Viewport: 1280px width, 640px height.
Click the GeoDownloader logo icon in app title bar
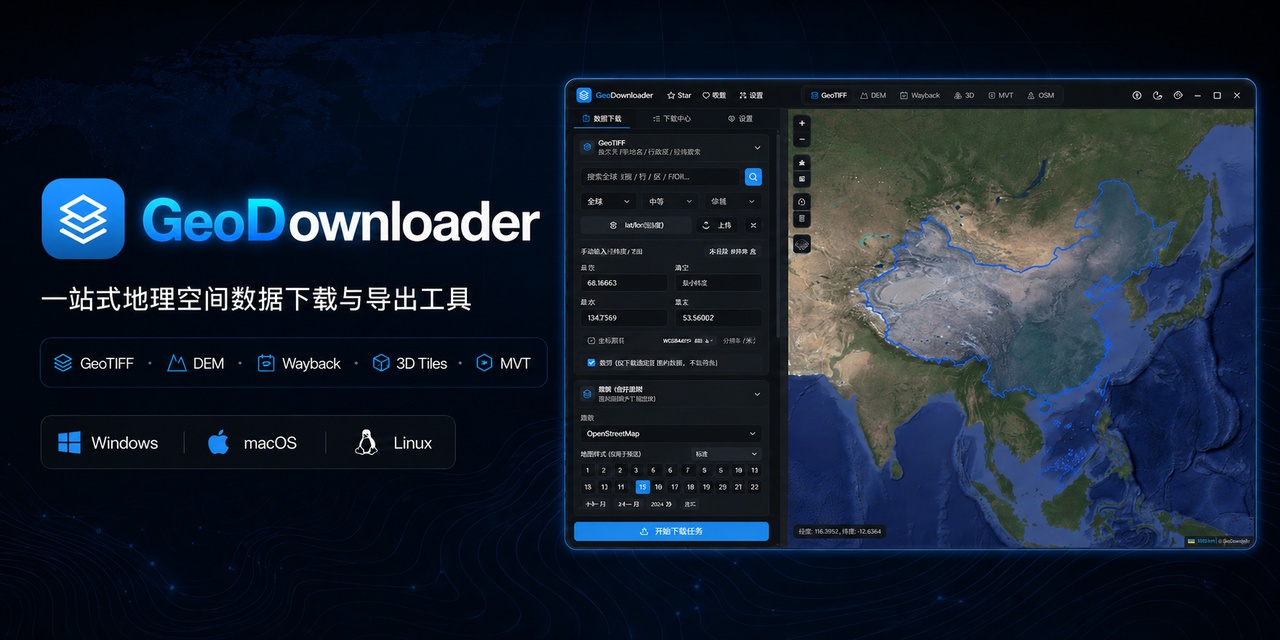[584, 95]
